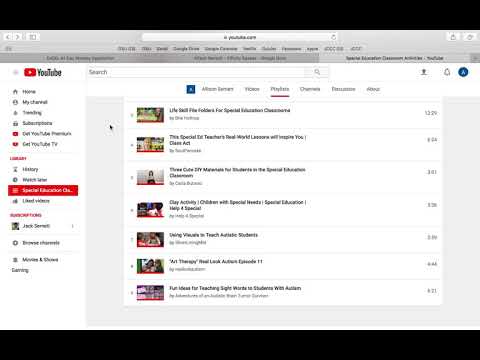The height and width of the screenshot is (360, 480).
Task: Open Netflix bookmark in favorites bar
Action: [x=249, y=49]
